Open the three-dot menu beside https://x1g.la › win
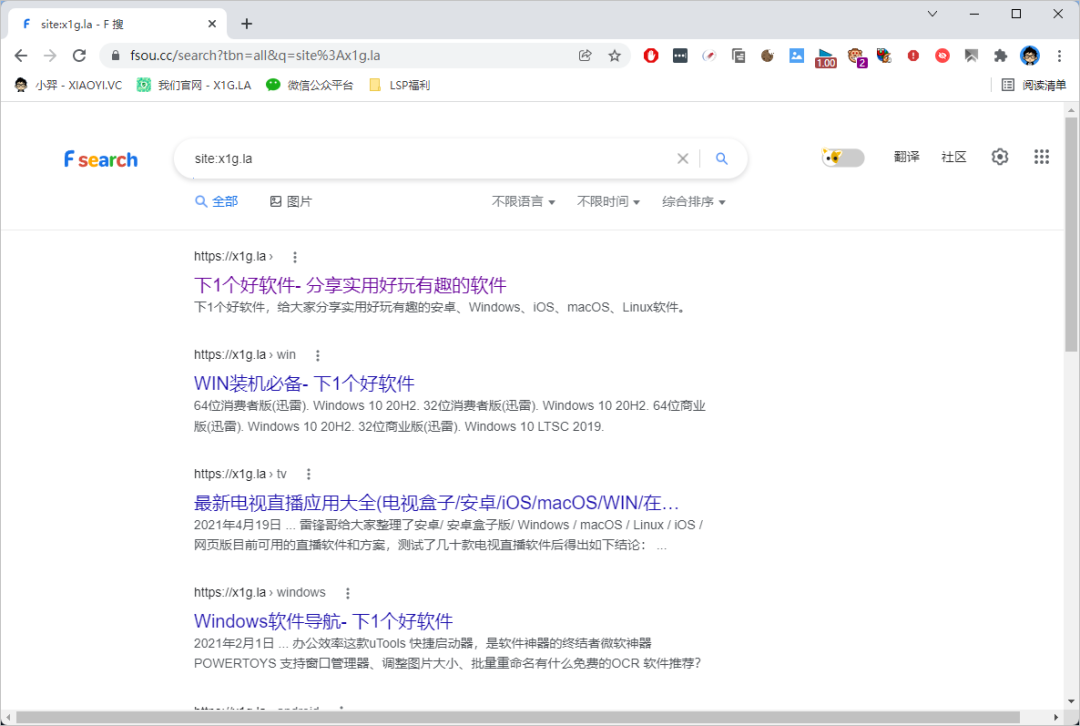 (x=318, y=355)
